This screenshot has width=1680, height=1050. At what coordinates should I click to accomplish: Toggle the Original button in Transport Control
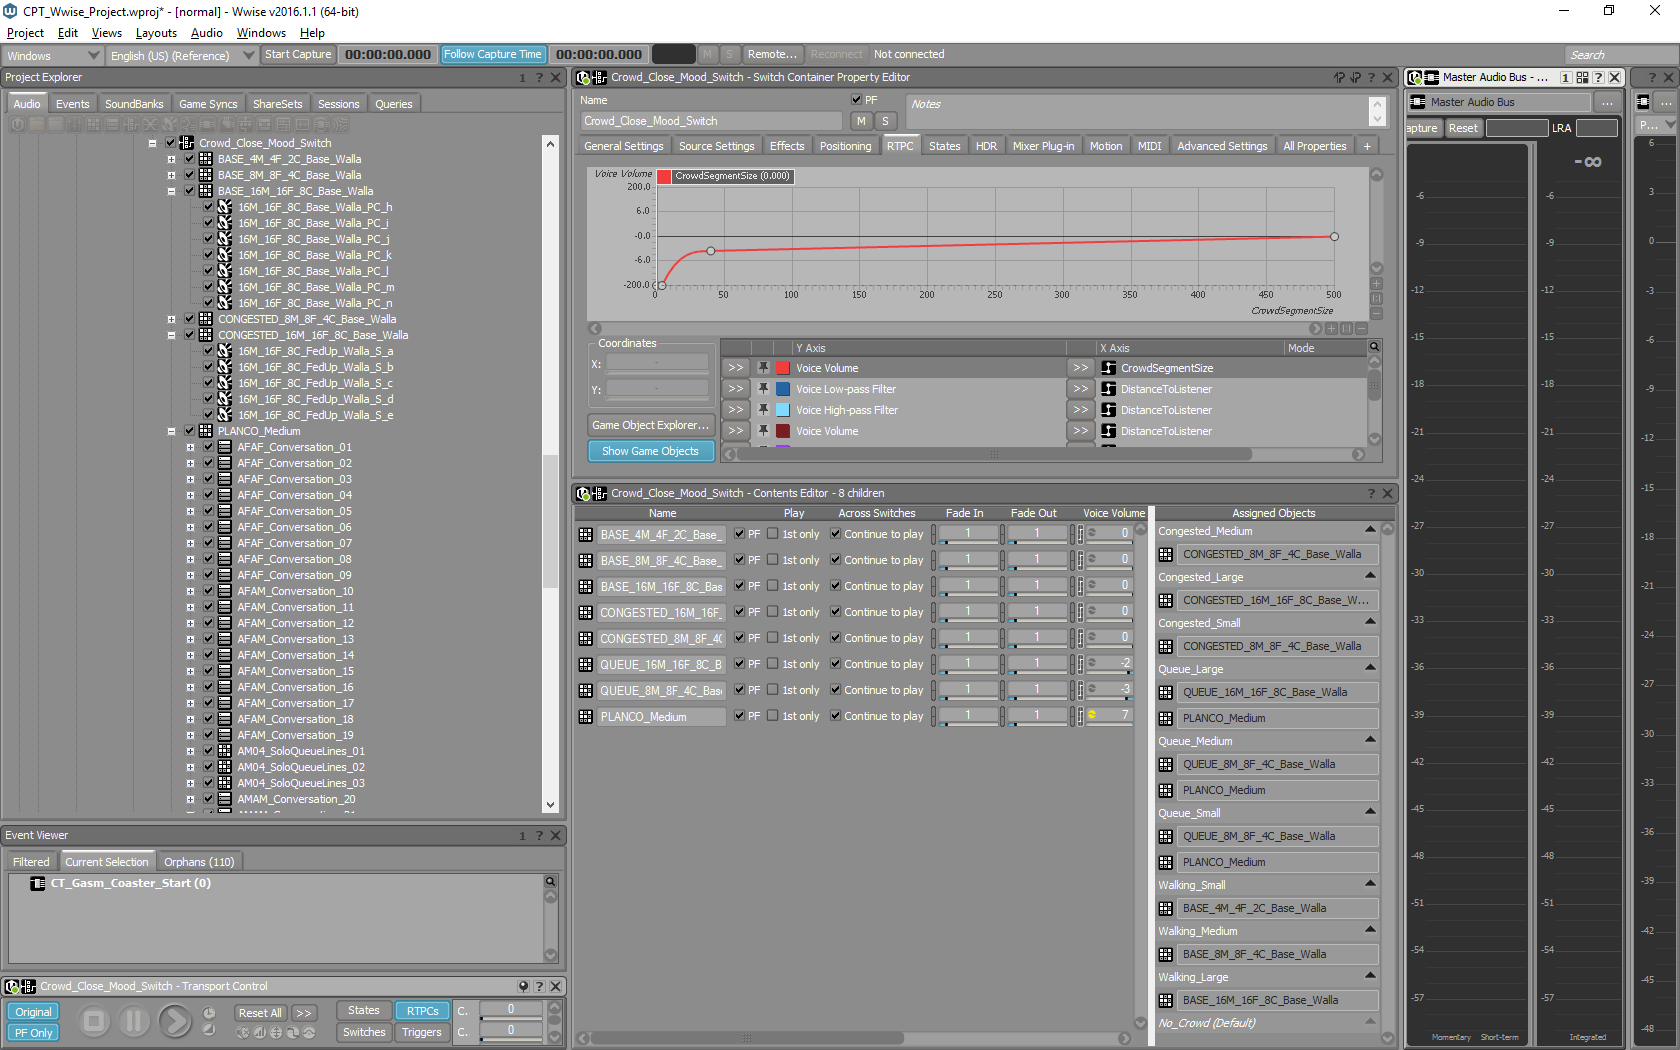[33, 1012]
